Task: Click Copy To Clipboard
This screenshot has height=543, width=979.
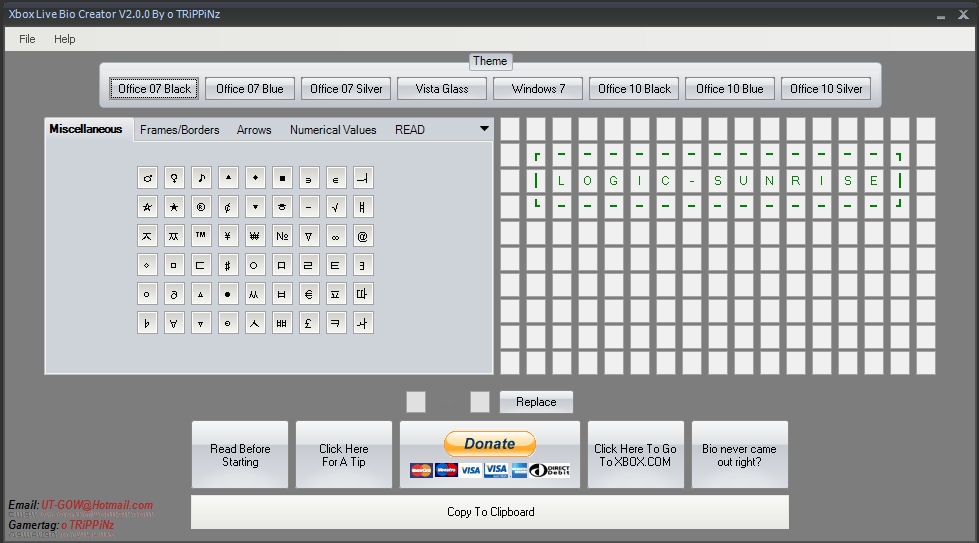Action: point(490,512)
